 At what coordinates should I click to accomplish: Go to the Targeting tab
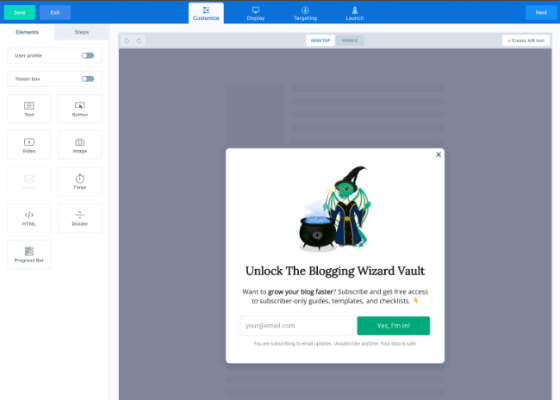305,13
